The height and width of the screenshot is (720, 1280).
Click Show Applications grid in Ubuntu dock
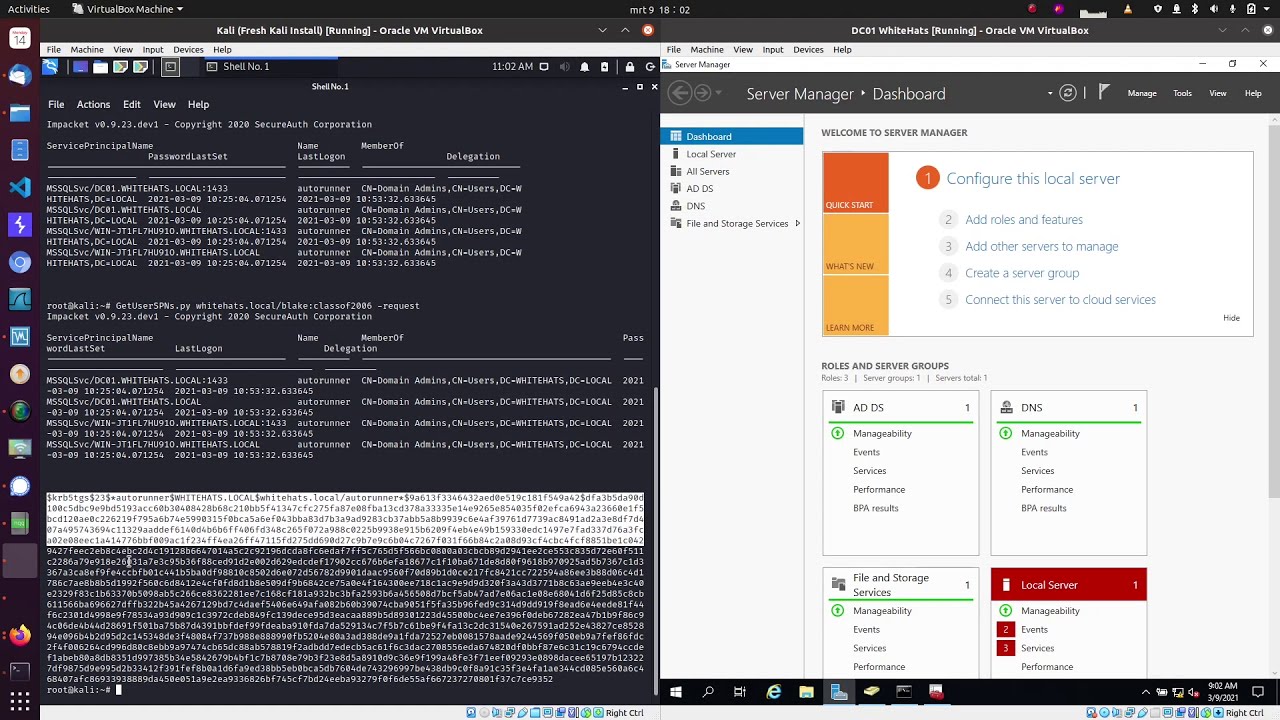pos(20,700)
